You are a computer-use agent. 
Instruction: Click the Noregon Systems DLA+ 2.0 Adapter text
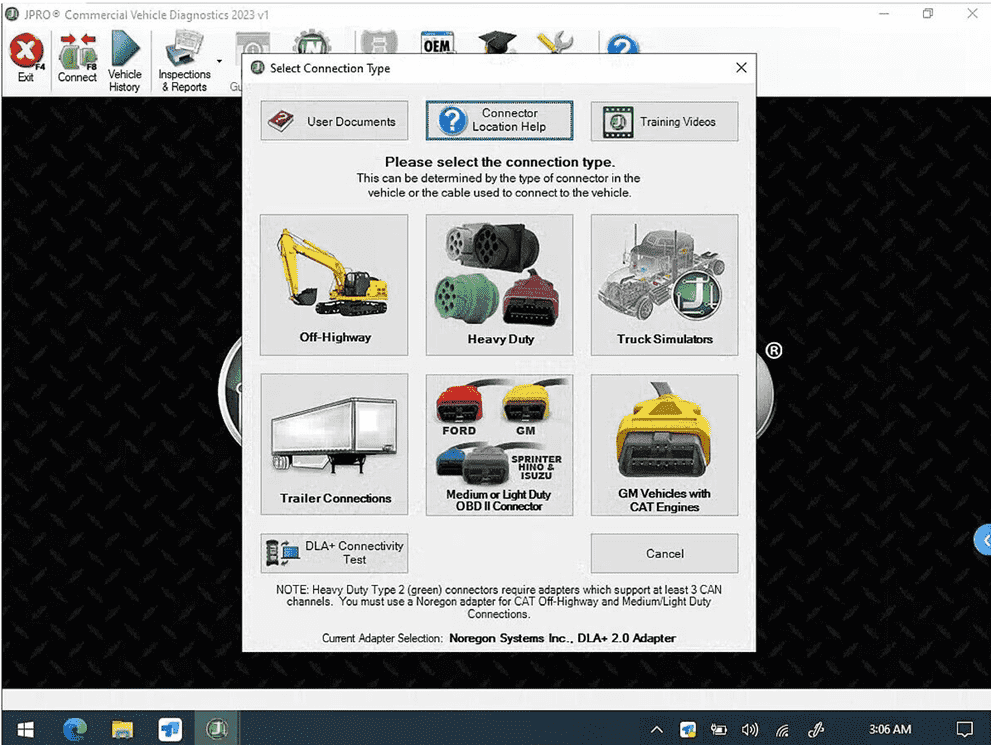pyautogui.click(x=562, y=638)
